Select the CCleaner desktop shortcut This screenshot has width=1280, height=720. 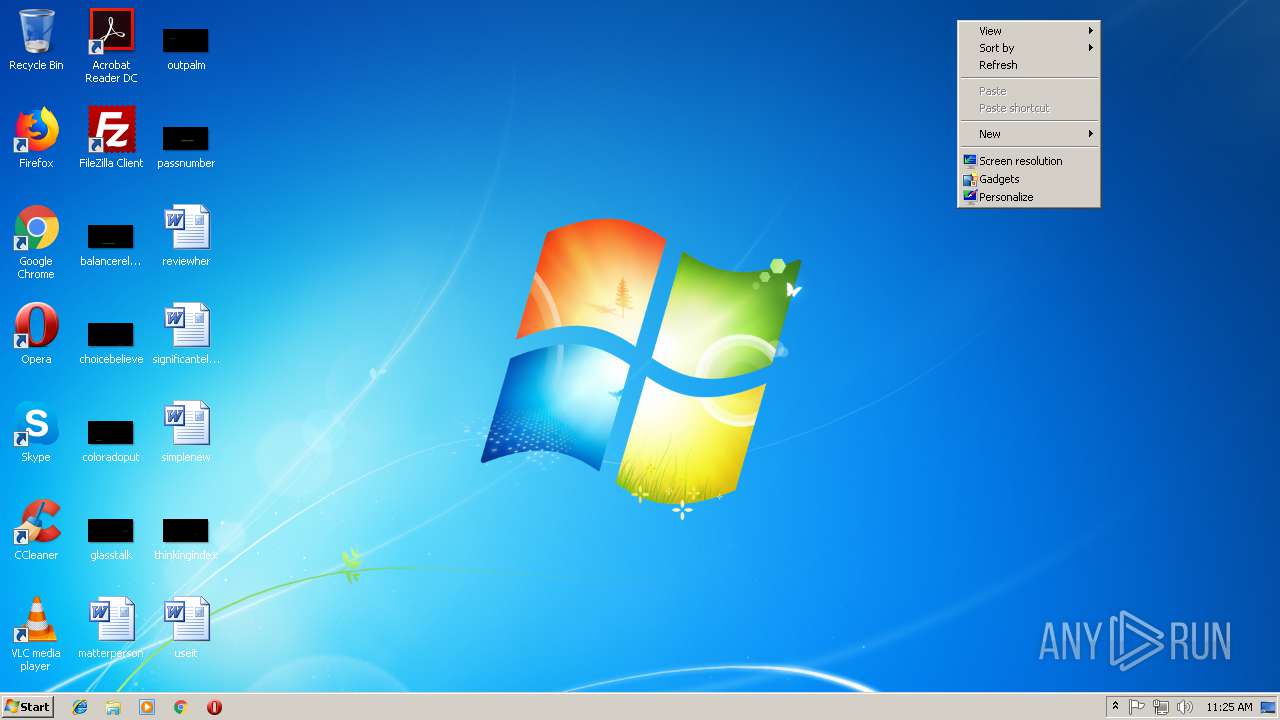click(36, 530)
